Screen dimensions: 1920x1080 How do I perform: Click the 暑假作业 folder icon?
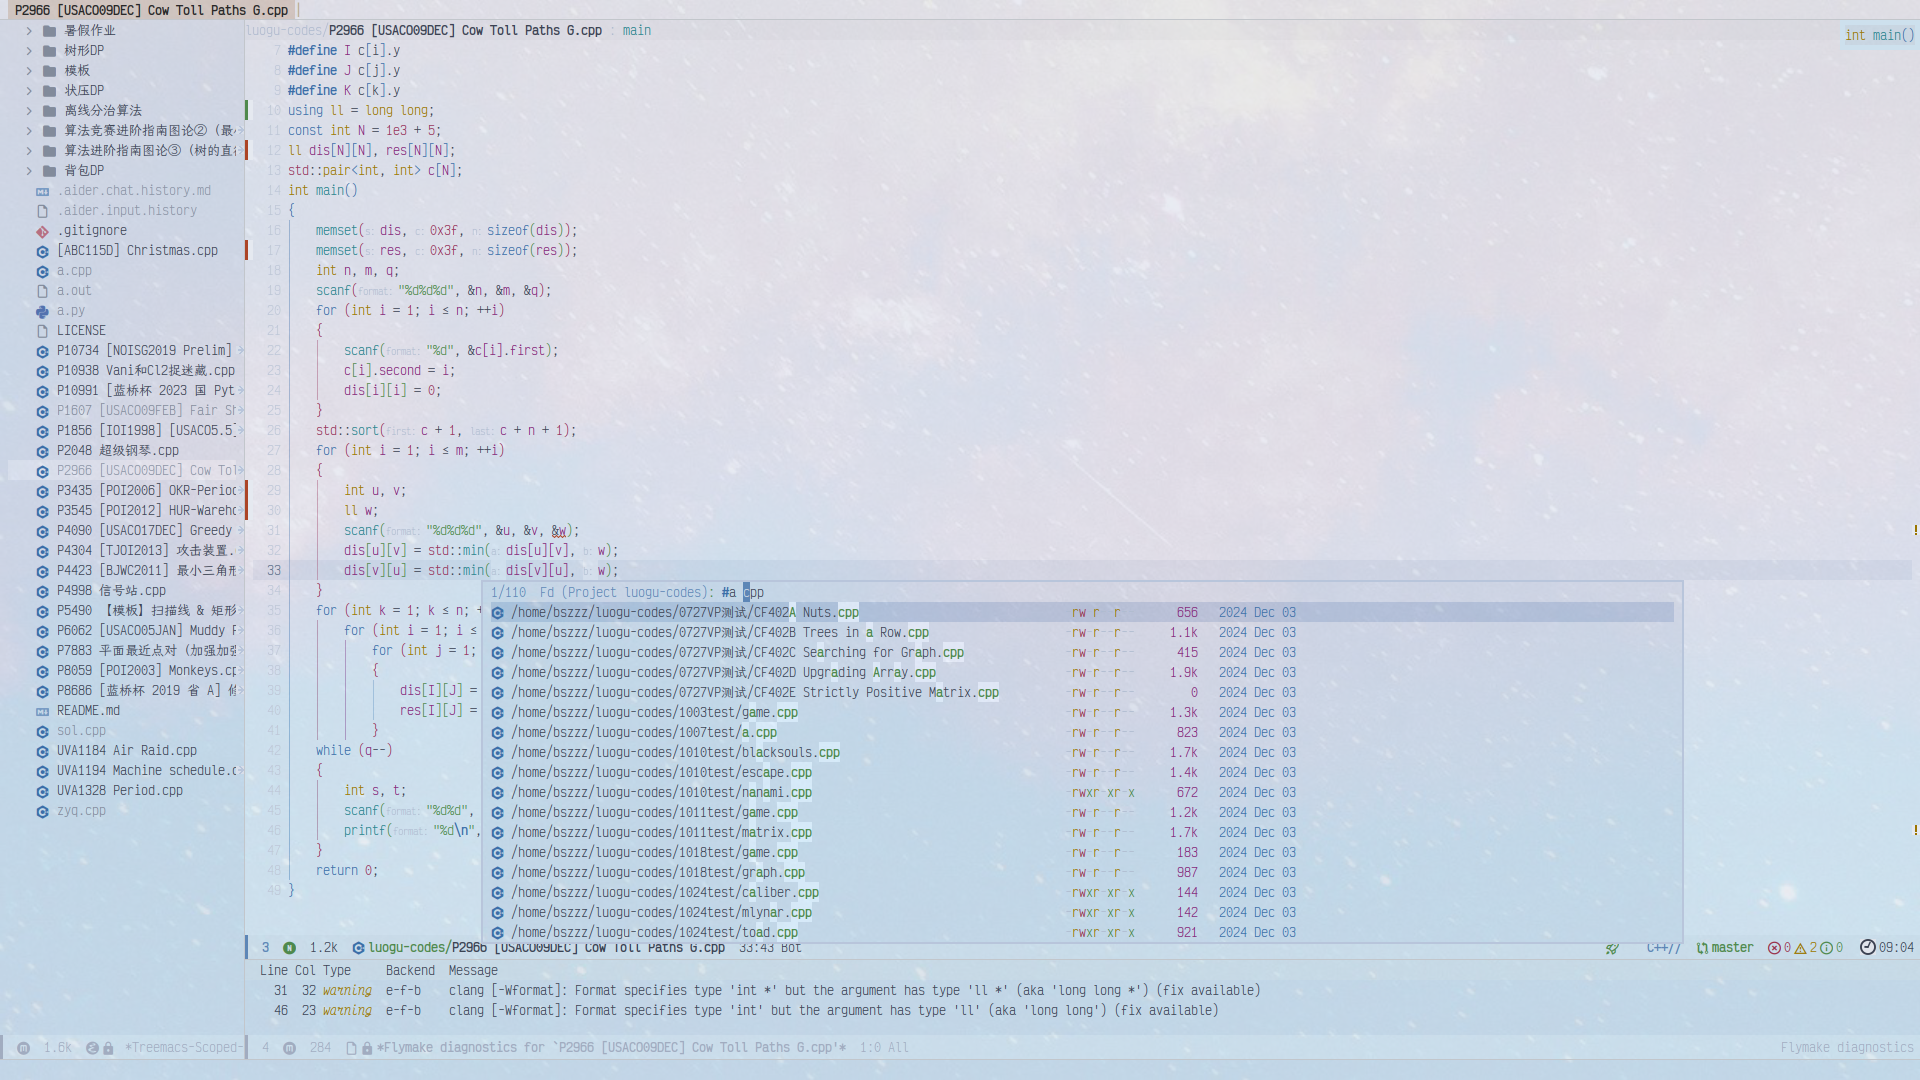pos(49,31)
